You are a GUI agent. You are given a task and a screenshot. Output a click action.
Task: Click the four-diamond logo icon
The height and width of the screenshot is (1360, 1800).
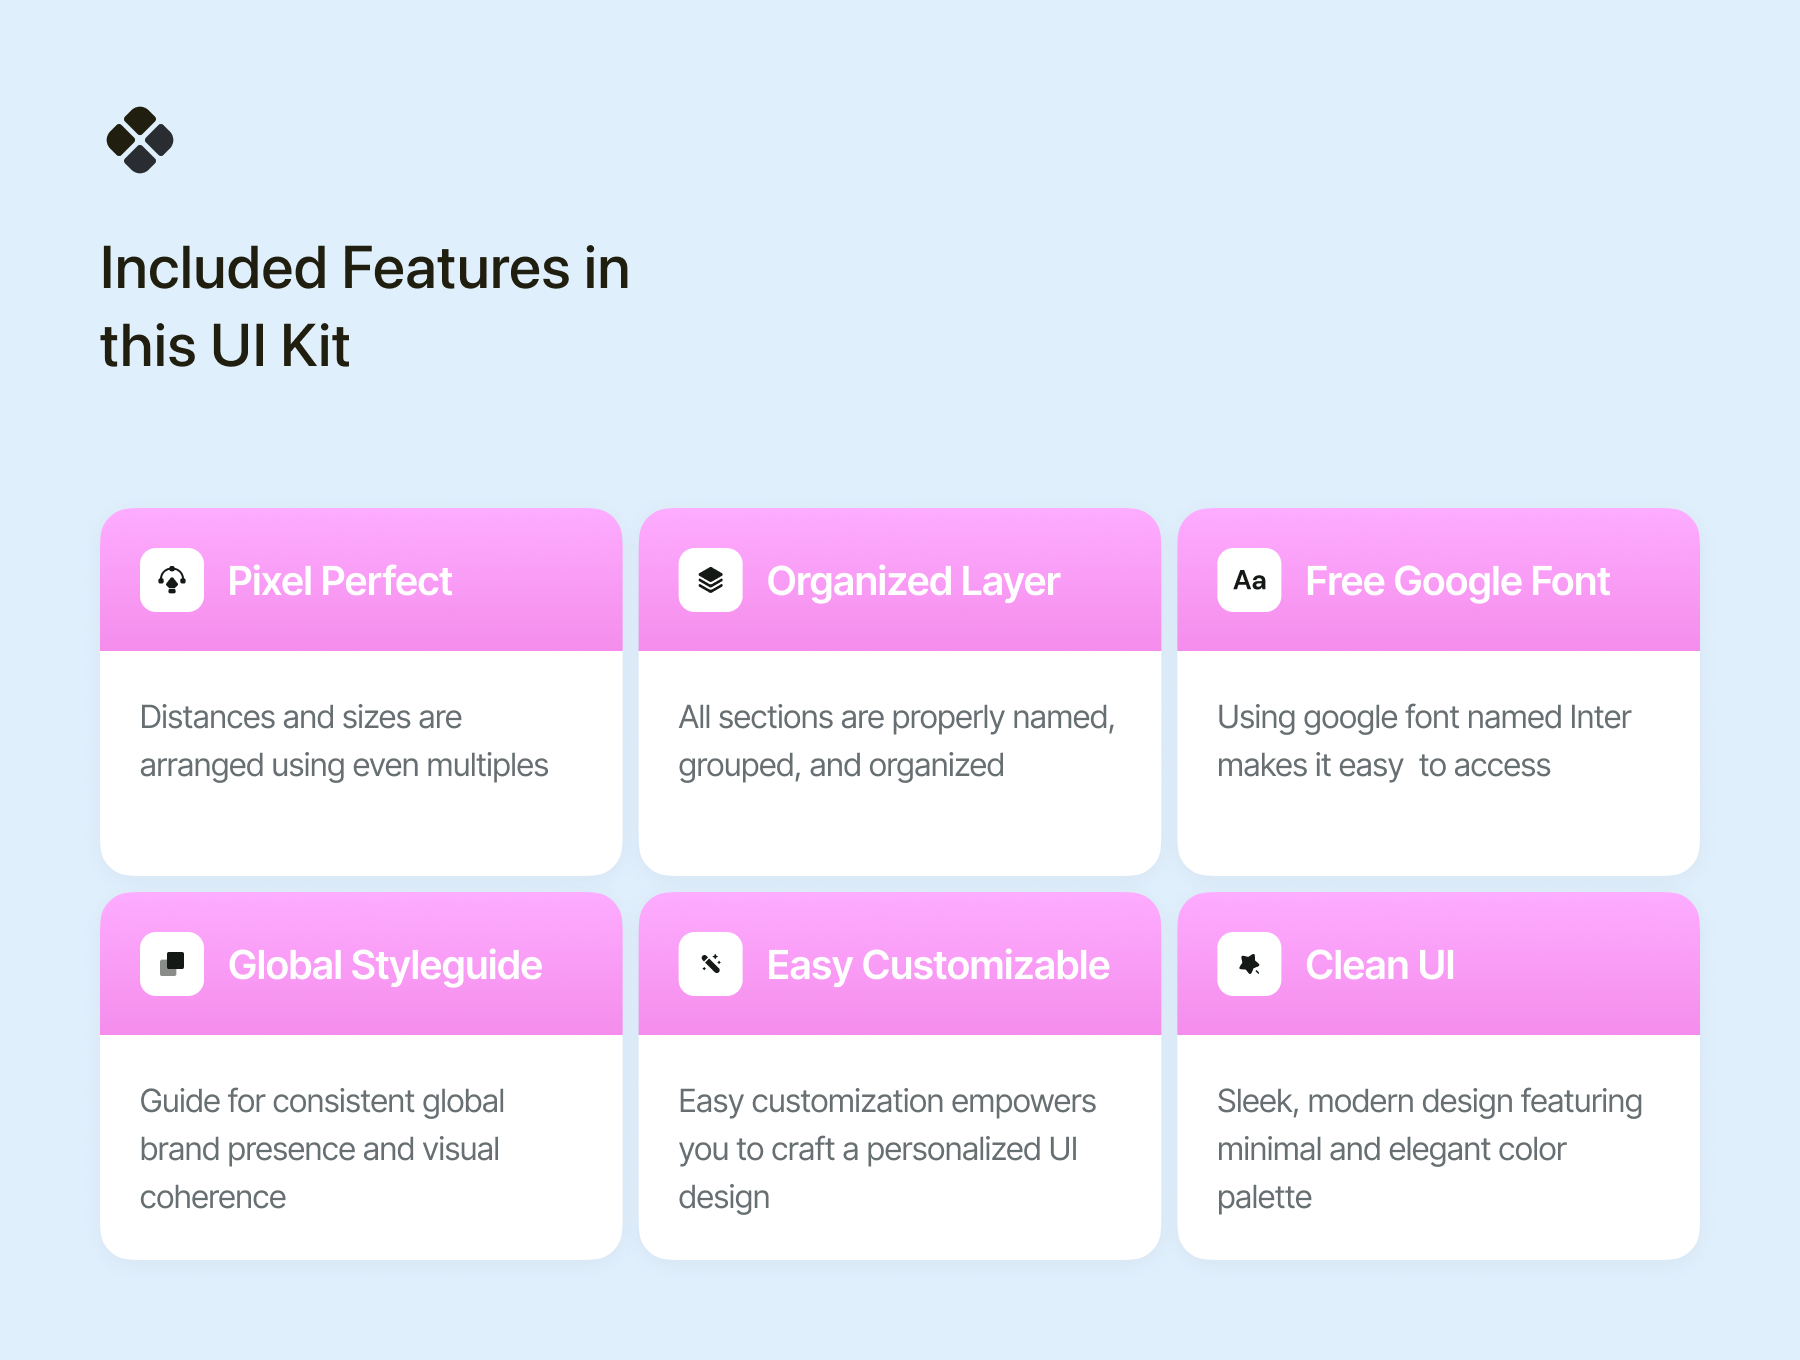(x=140, y=140)
